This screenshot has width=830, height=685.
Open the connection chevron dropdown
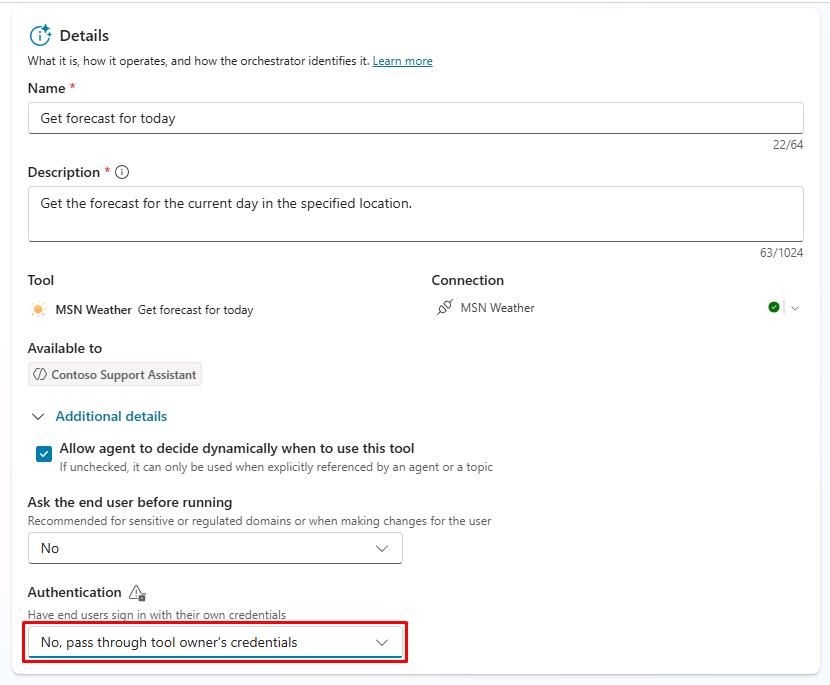pyautogui.click(x=795, y=308)
